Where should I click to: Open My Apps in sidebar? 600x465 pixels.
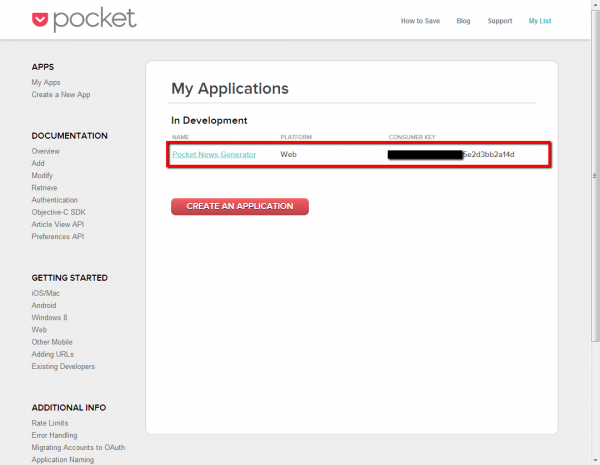(46, 83)
